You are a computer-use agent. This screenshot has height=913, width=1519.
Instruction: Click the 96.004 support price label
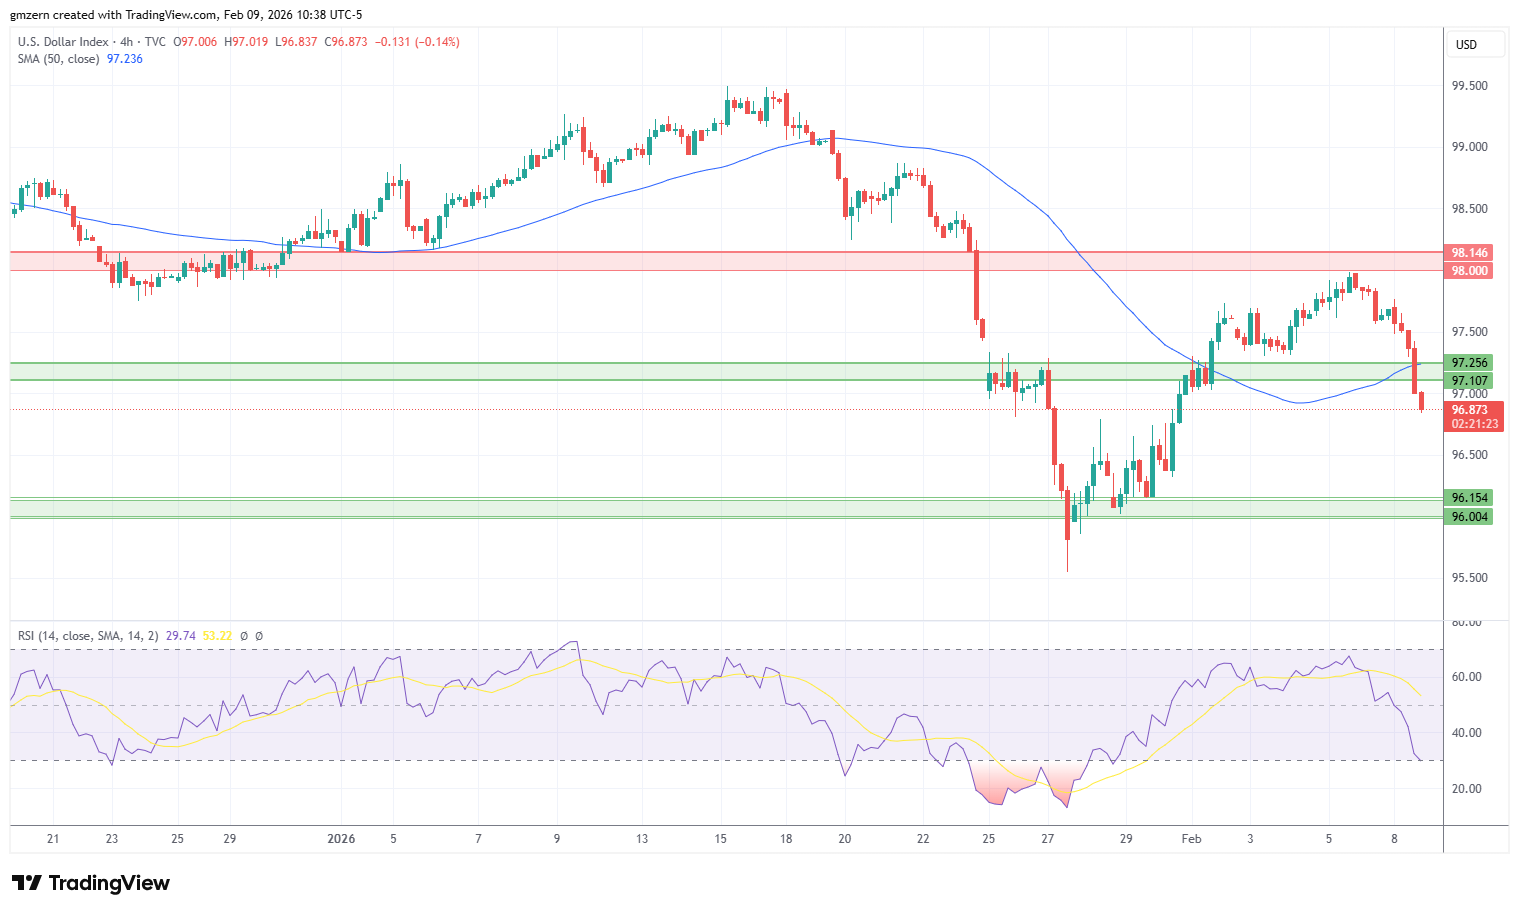[x=1469, y=517]
